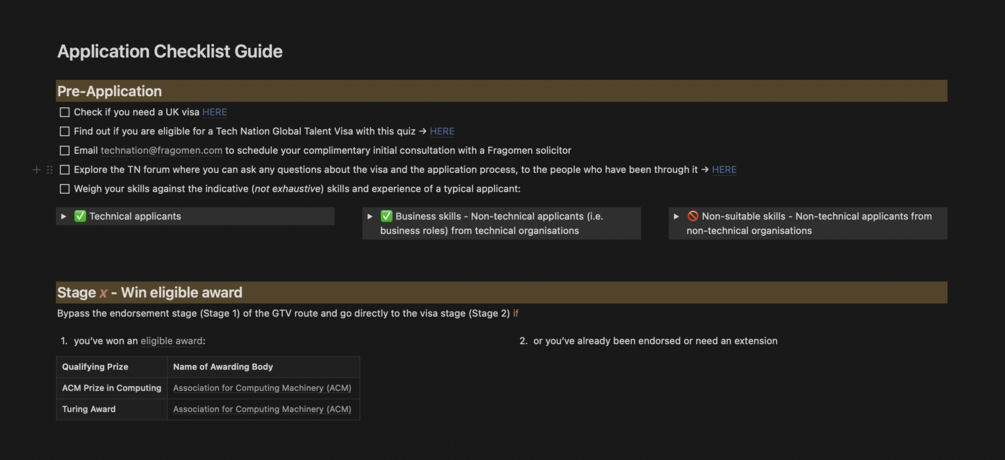Tick the checkbox for emailing the Fragomen solicitor
This screenshot has height=460, width=1005.
[65, 150]
